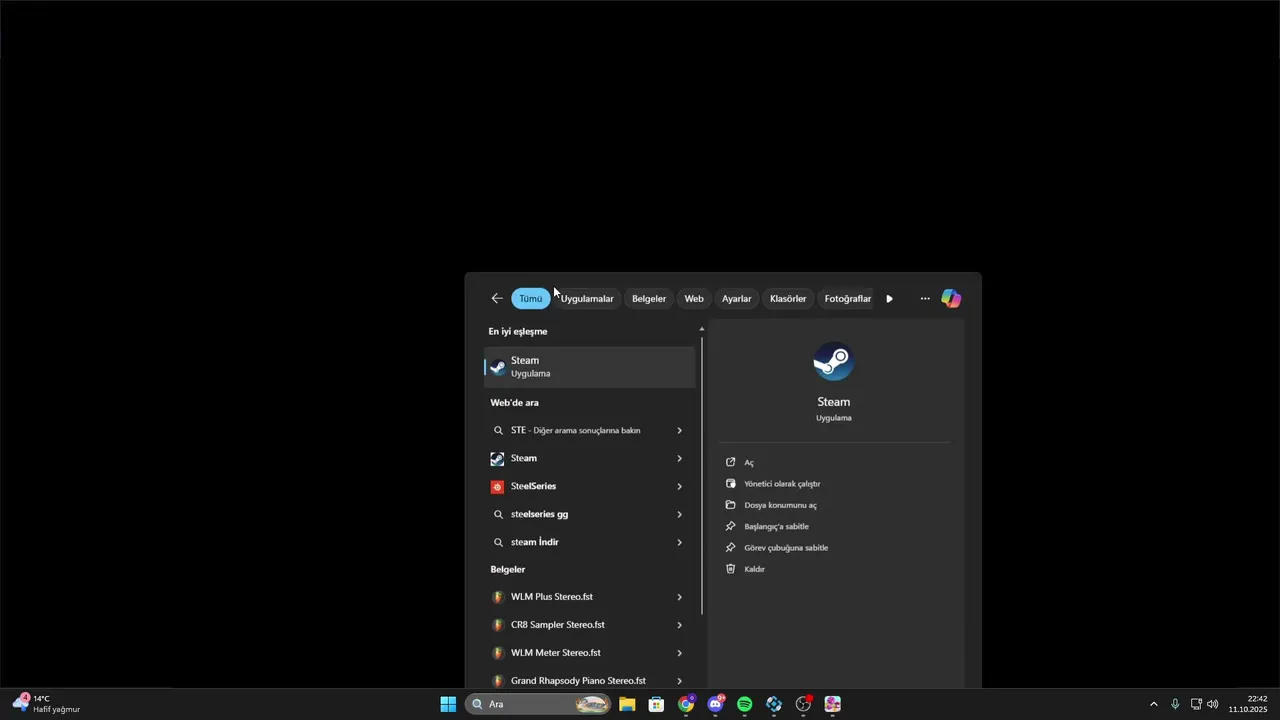Open OBS Studio from the taskbar
The image size is (1280, 720).
(x=803, y=704)
